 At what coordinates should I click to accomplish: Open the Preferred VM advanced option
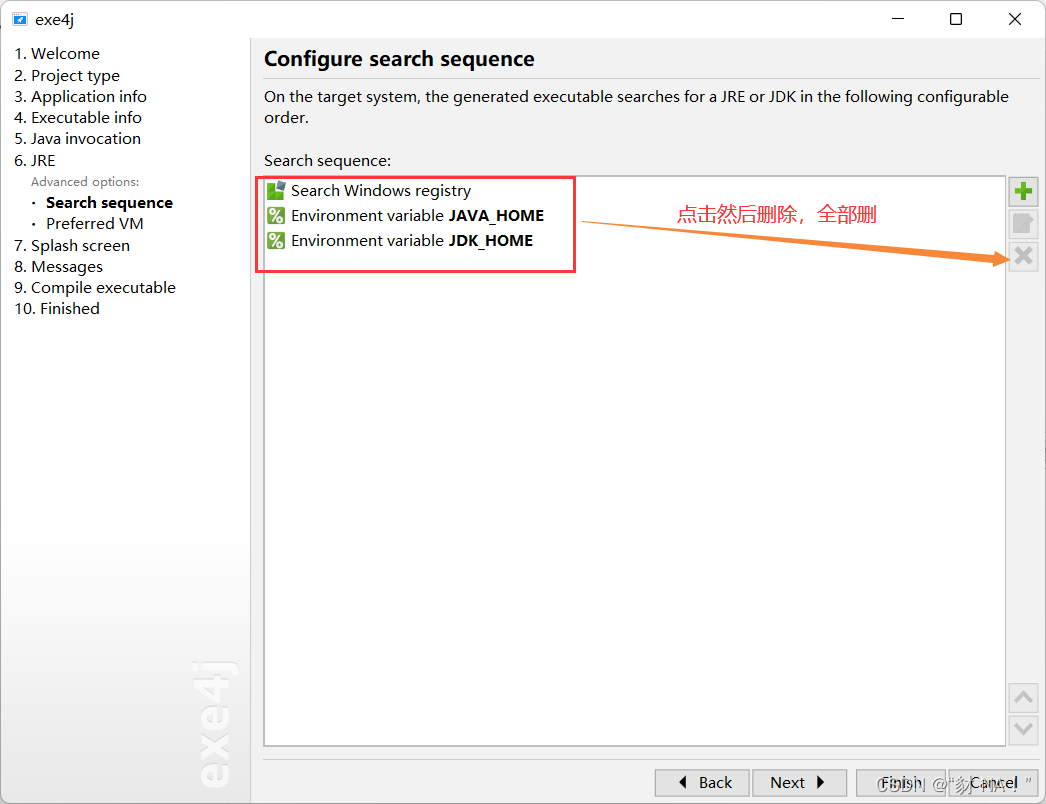pos(94,223)
